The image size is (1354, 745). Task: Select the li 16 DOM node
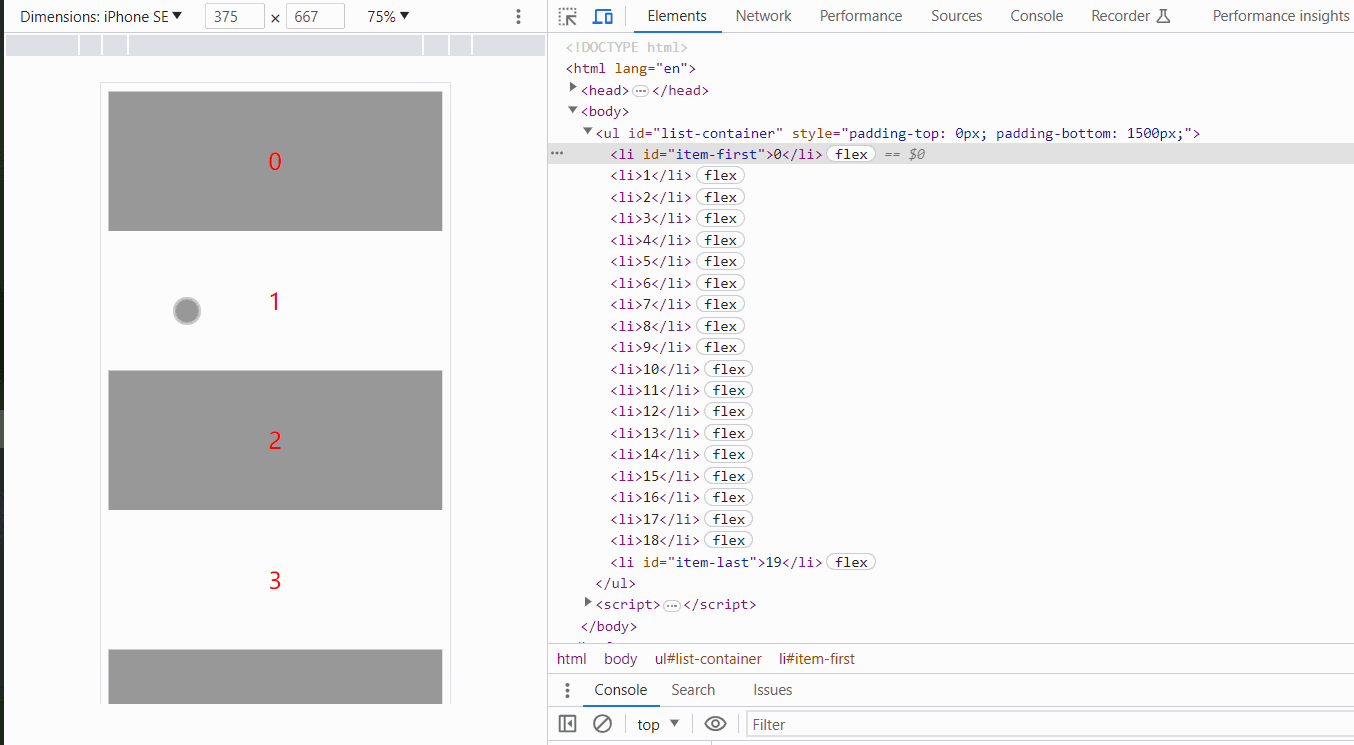click(655, 497)
